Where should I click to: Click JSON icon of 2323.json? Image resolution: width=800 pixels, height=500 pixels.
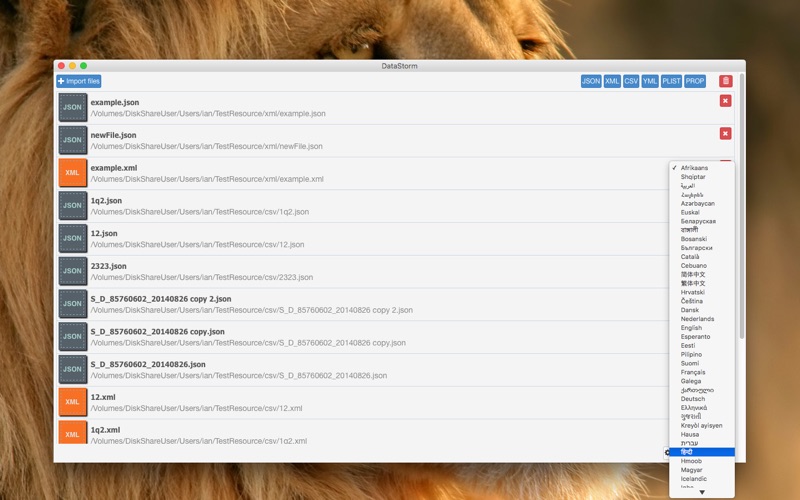click(72, 270)
